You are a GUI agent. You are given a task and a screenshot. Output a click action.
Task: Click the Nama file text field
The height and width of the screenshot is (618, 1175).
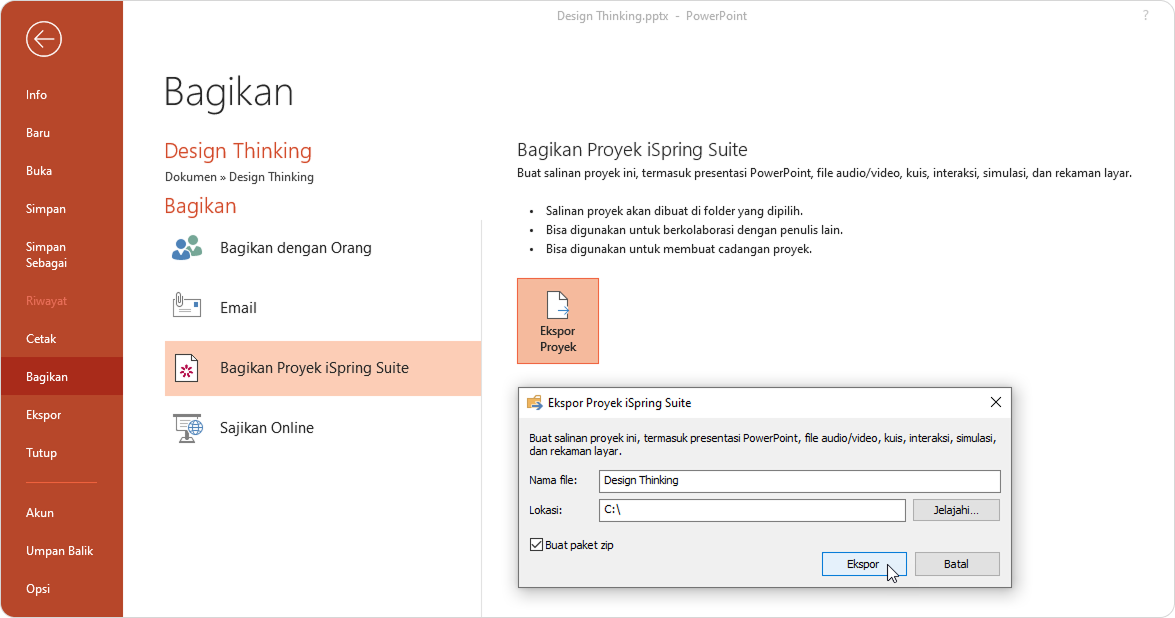pyautogui.click(x=799, y=481)
